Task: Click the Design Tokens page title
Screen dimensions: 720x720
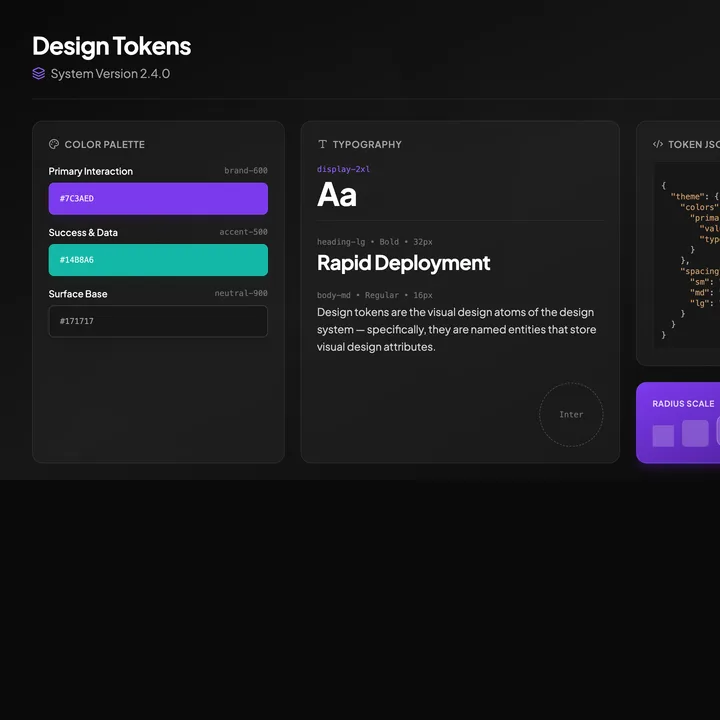Action: (x=112, y=46)
